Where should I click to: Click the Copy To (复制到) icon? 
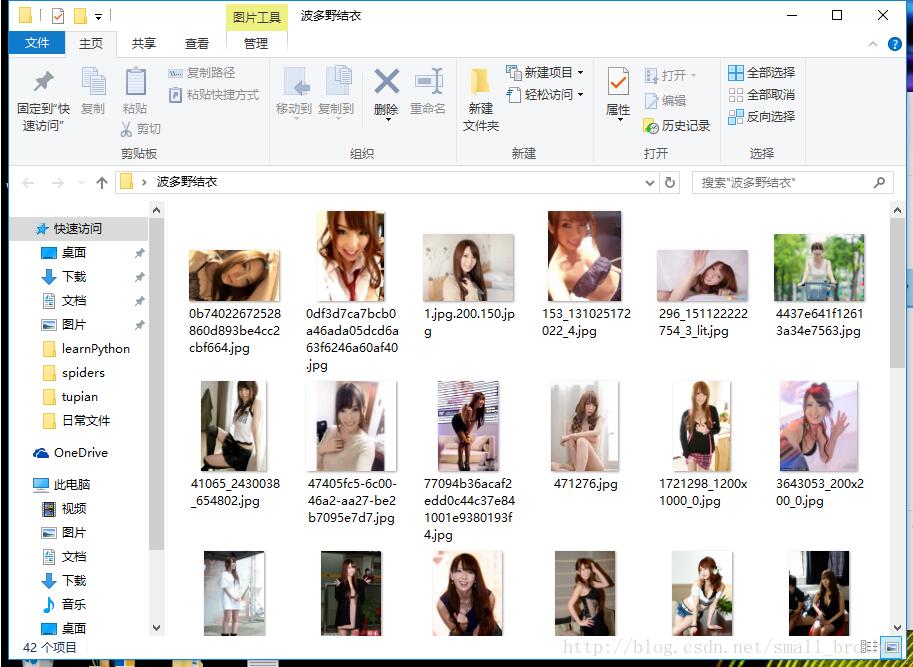[337, 81]
